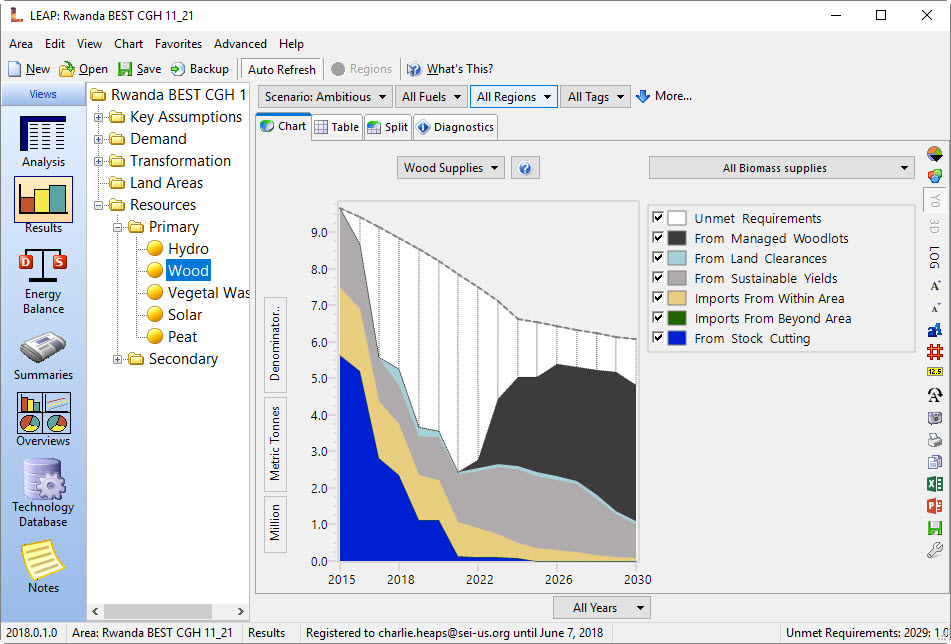Switch to the Split tab
This screenshot has width=951, height=644.
point(388,127)
